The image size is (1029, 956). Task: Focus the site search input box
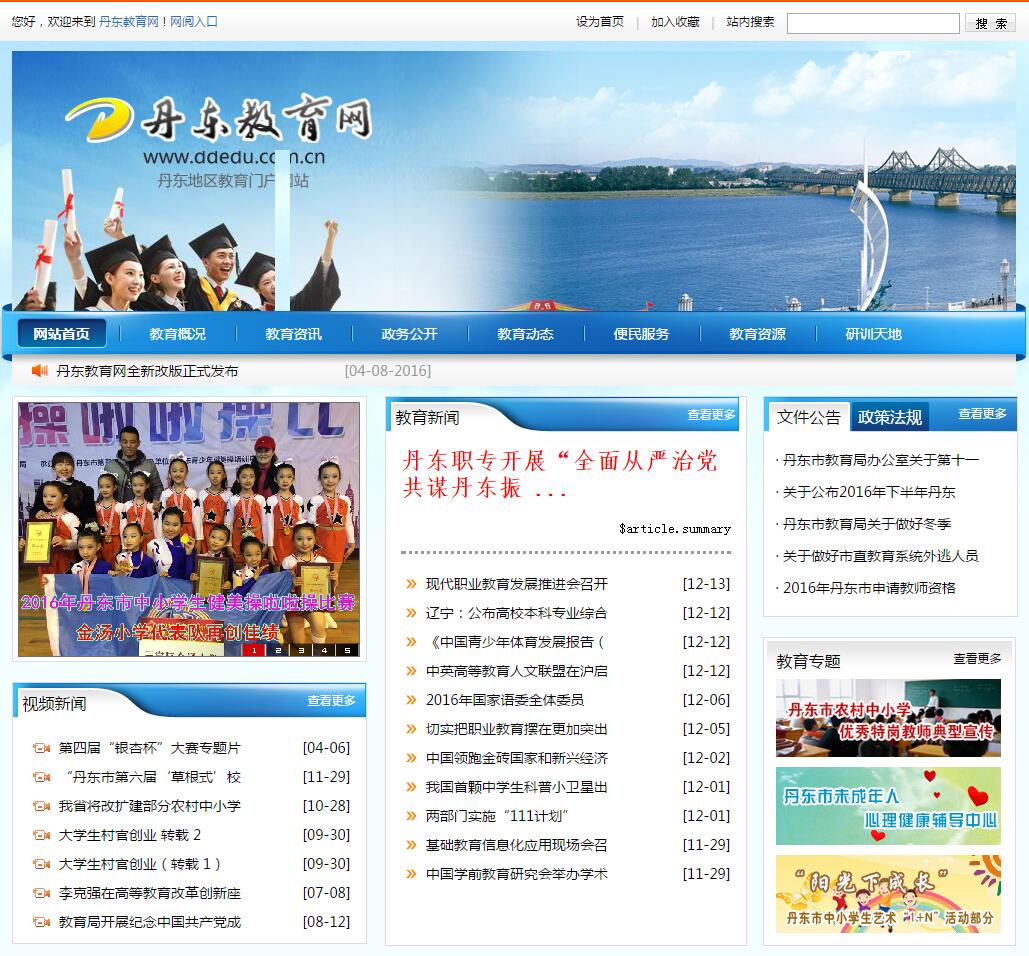point(873,24)
